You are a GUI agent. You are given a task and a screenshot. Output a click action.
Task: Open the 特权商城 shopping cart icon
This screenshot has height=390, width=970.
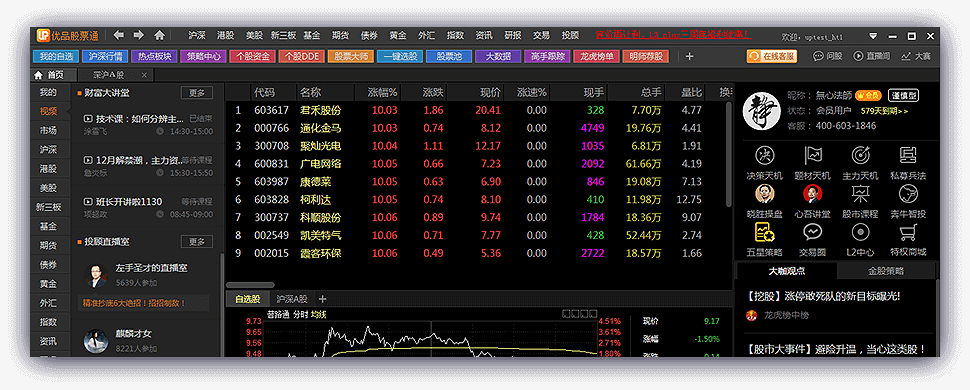(x=908, y=232)
